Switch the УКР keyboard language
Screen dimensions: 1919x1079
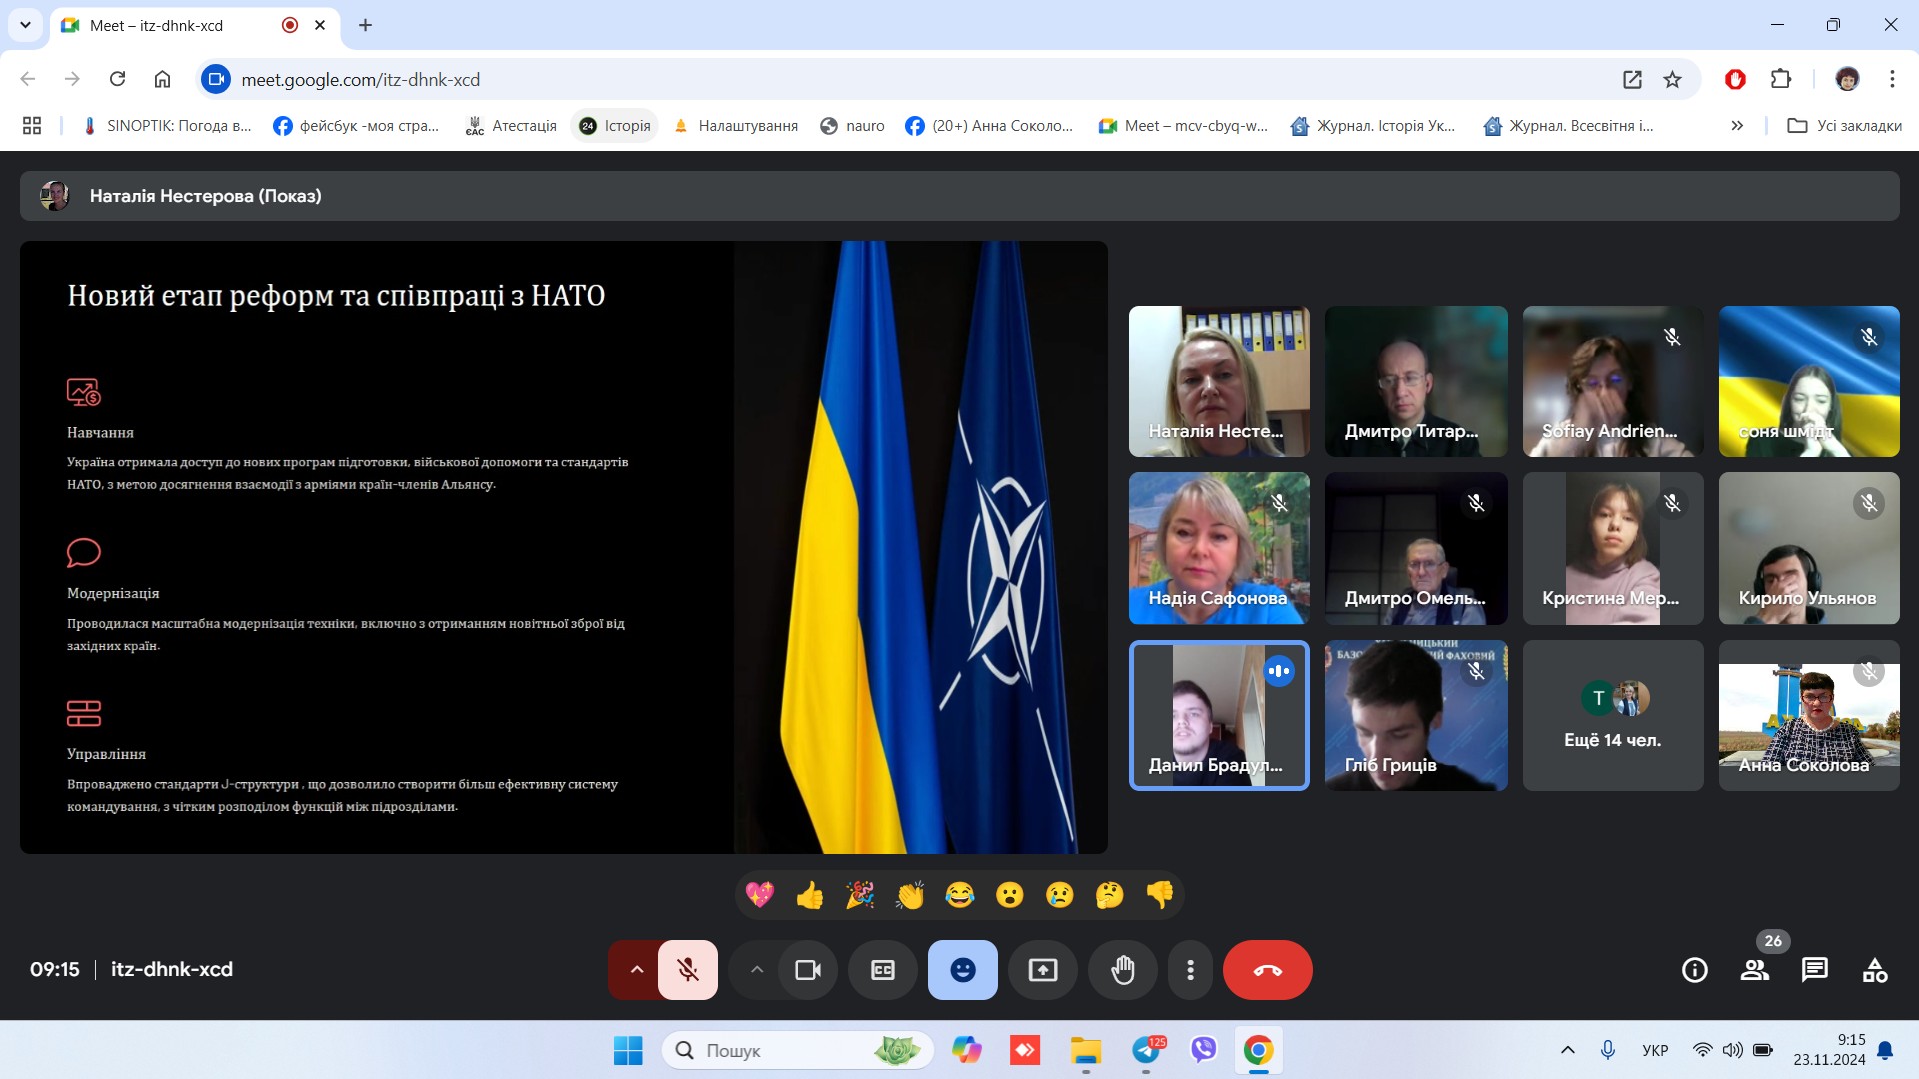(1655, 1050)
